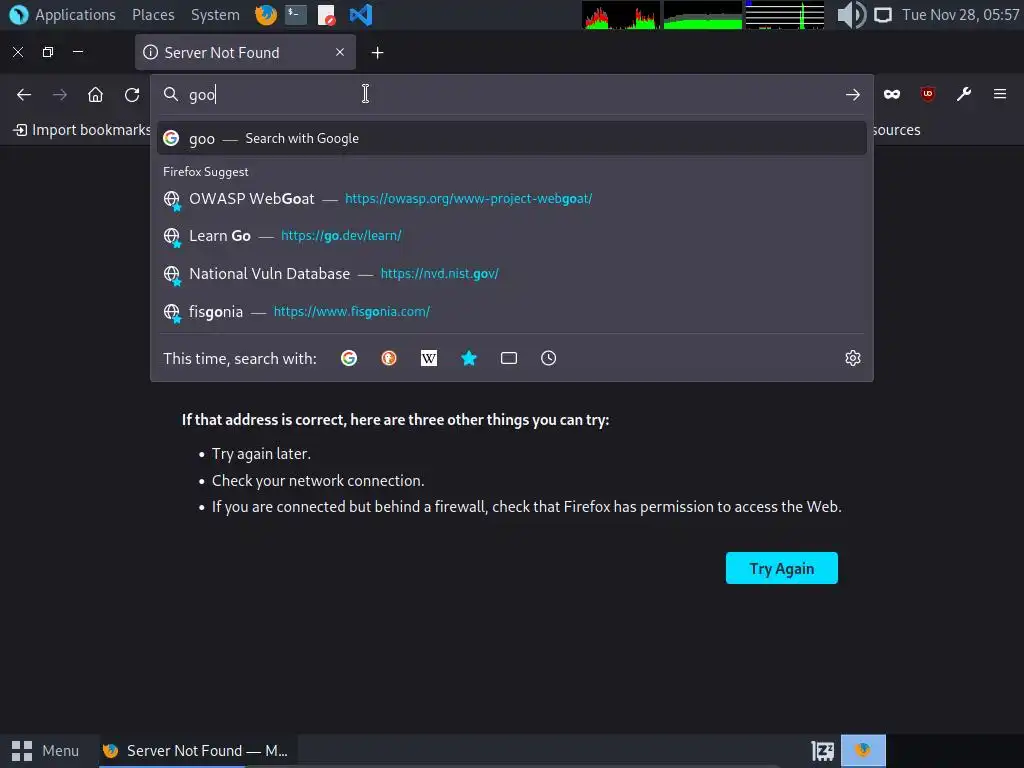This screenshot has height=768, width=1024.
Task: Click the sleep indicator in bottom panel
Action: (x=822, y=751)
